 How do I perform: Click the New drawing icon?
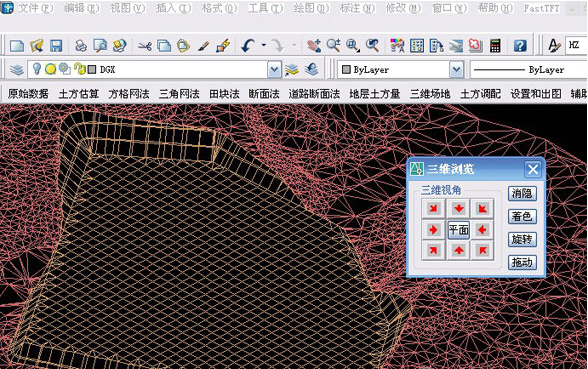[17, 46]
